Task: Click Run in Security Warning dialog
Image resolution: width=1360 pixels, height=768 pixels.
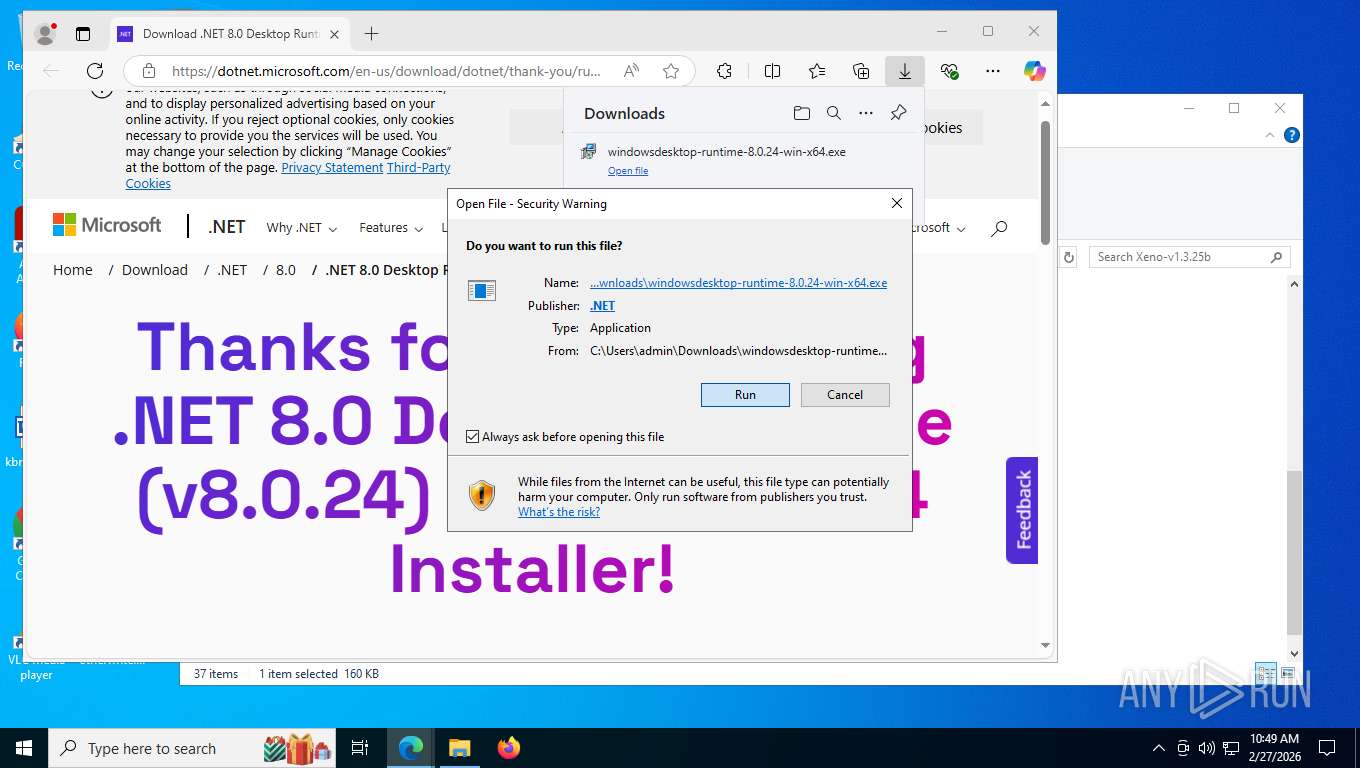Action: point(745,395)
